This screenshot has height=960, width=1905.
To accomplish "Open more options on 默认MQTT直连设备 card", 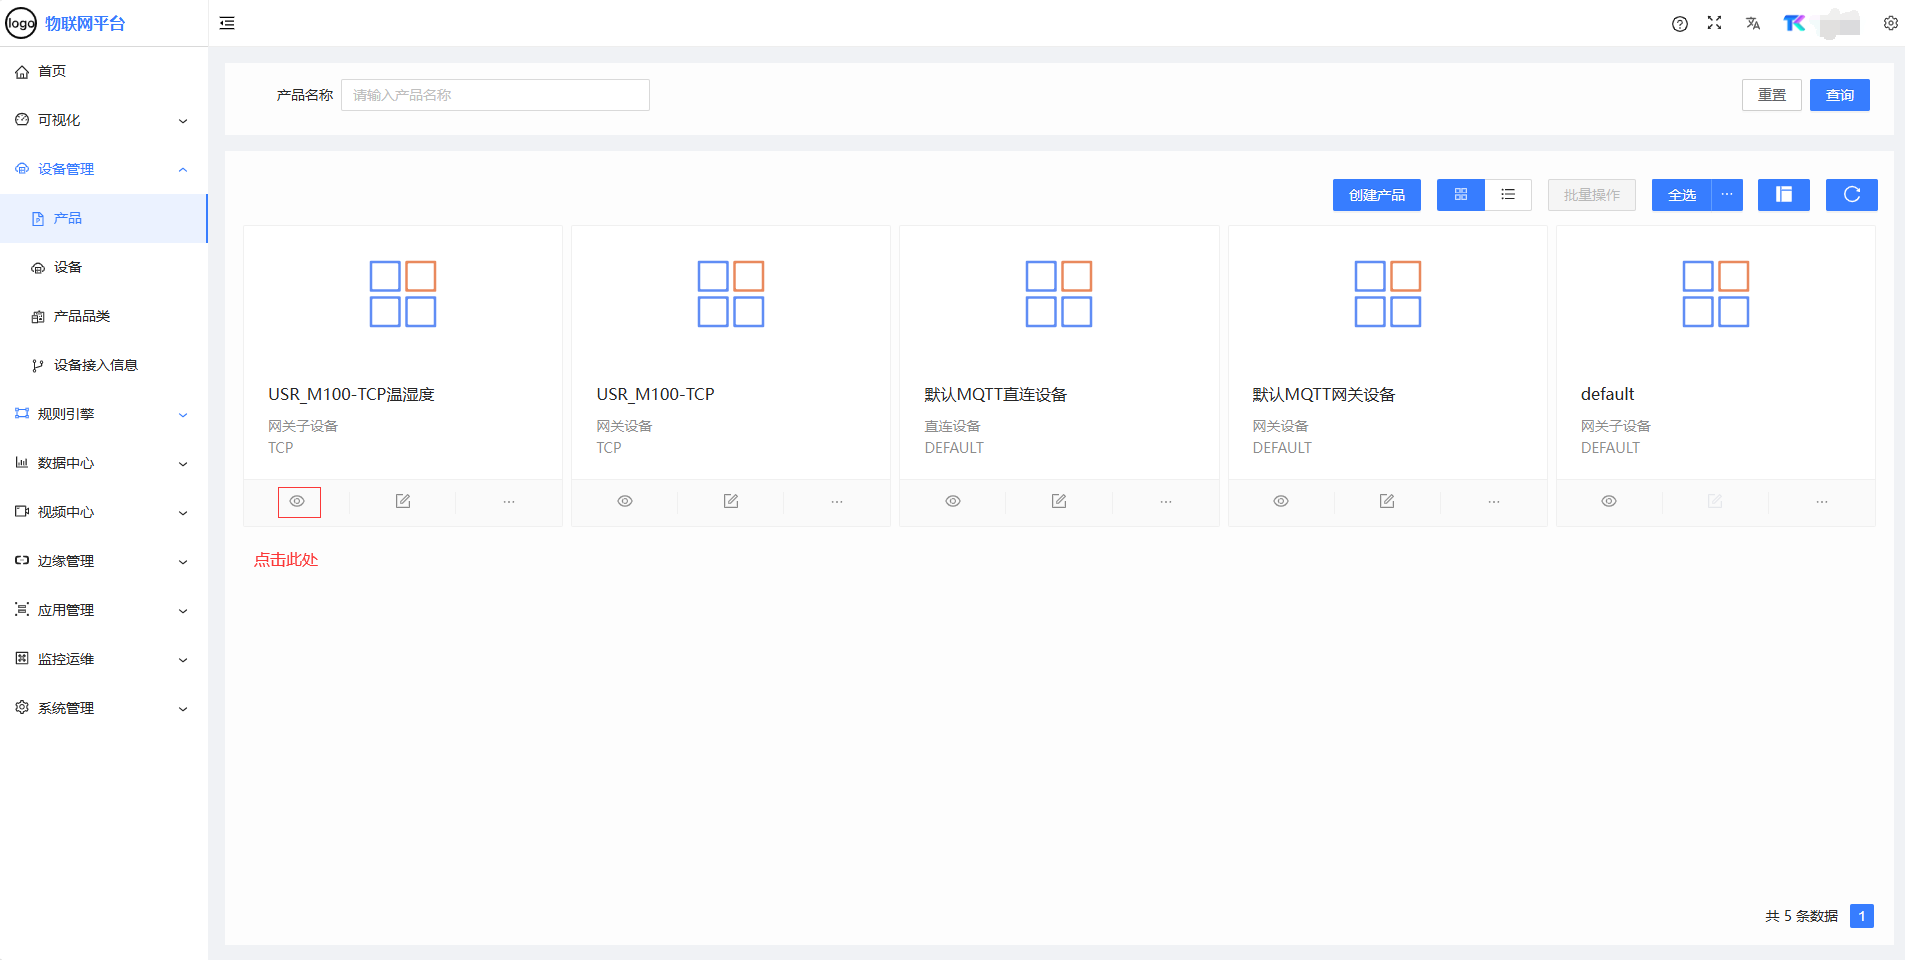I will [1165, 501].
